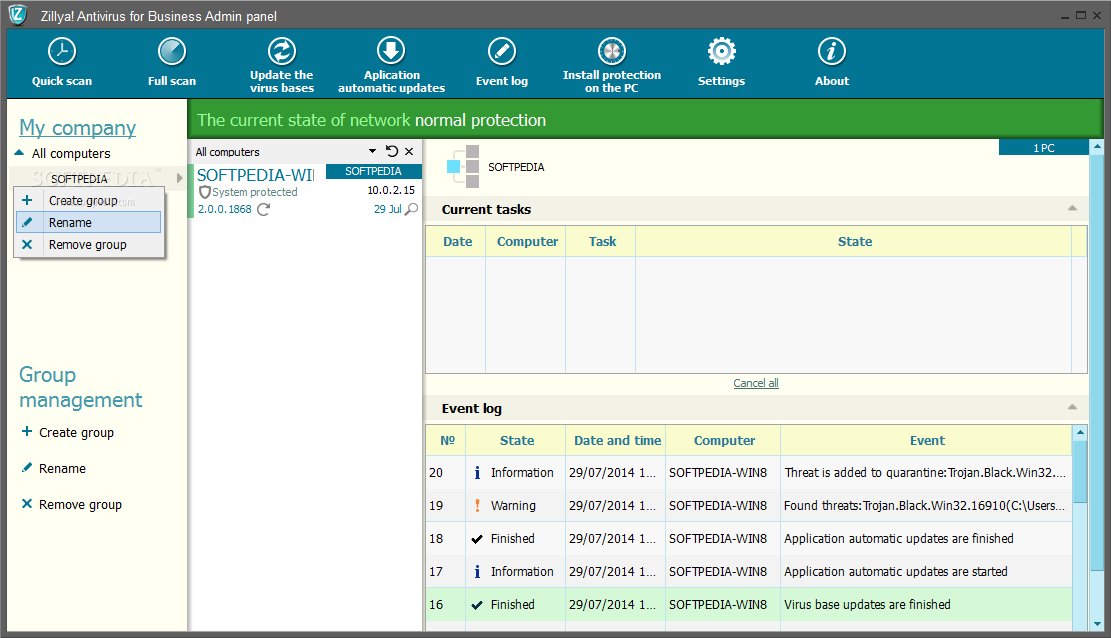Image resolution: width=1111 pixels, height=638 pixels.
Task: Click Remove group under Group management
Action: tap(80, 505)
